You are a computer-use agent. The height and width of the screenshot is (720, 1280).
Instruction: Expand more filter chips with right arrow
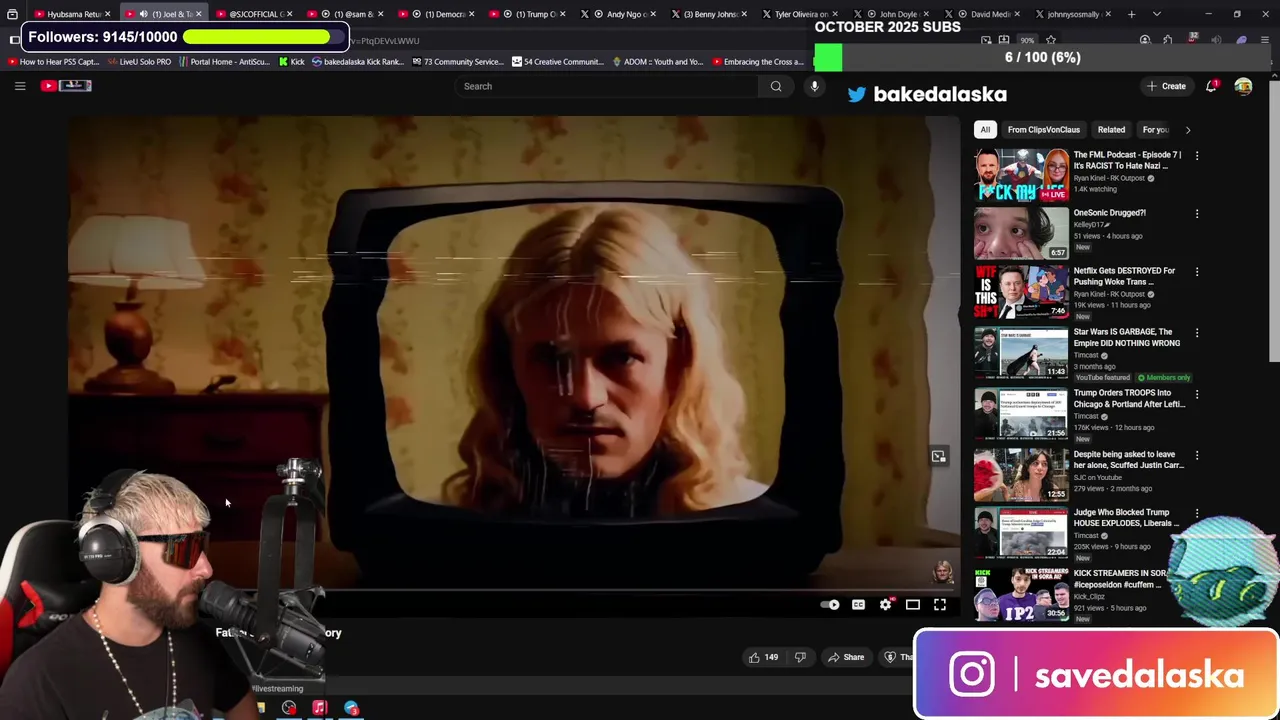[x=1188, y=129]
